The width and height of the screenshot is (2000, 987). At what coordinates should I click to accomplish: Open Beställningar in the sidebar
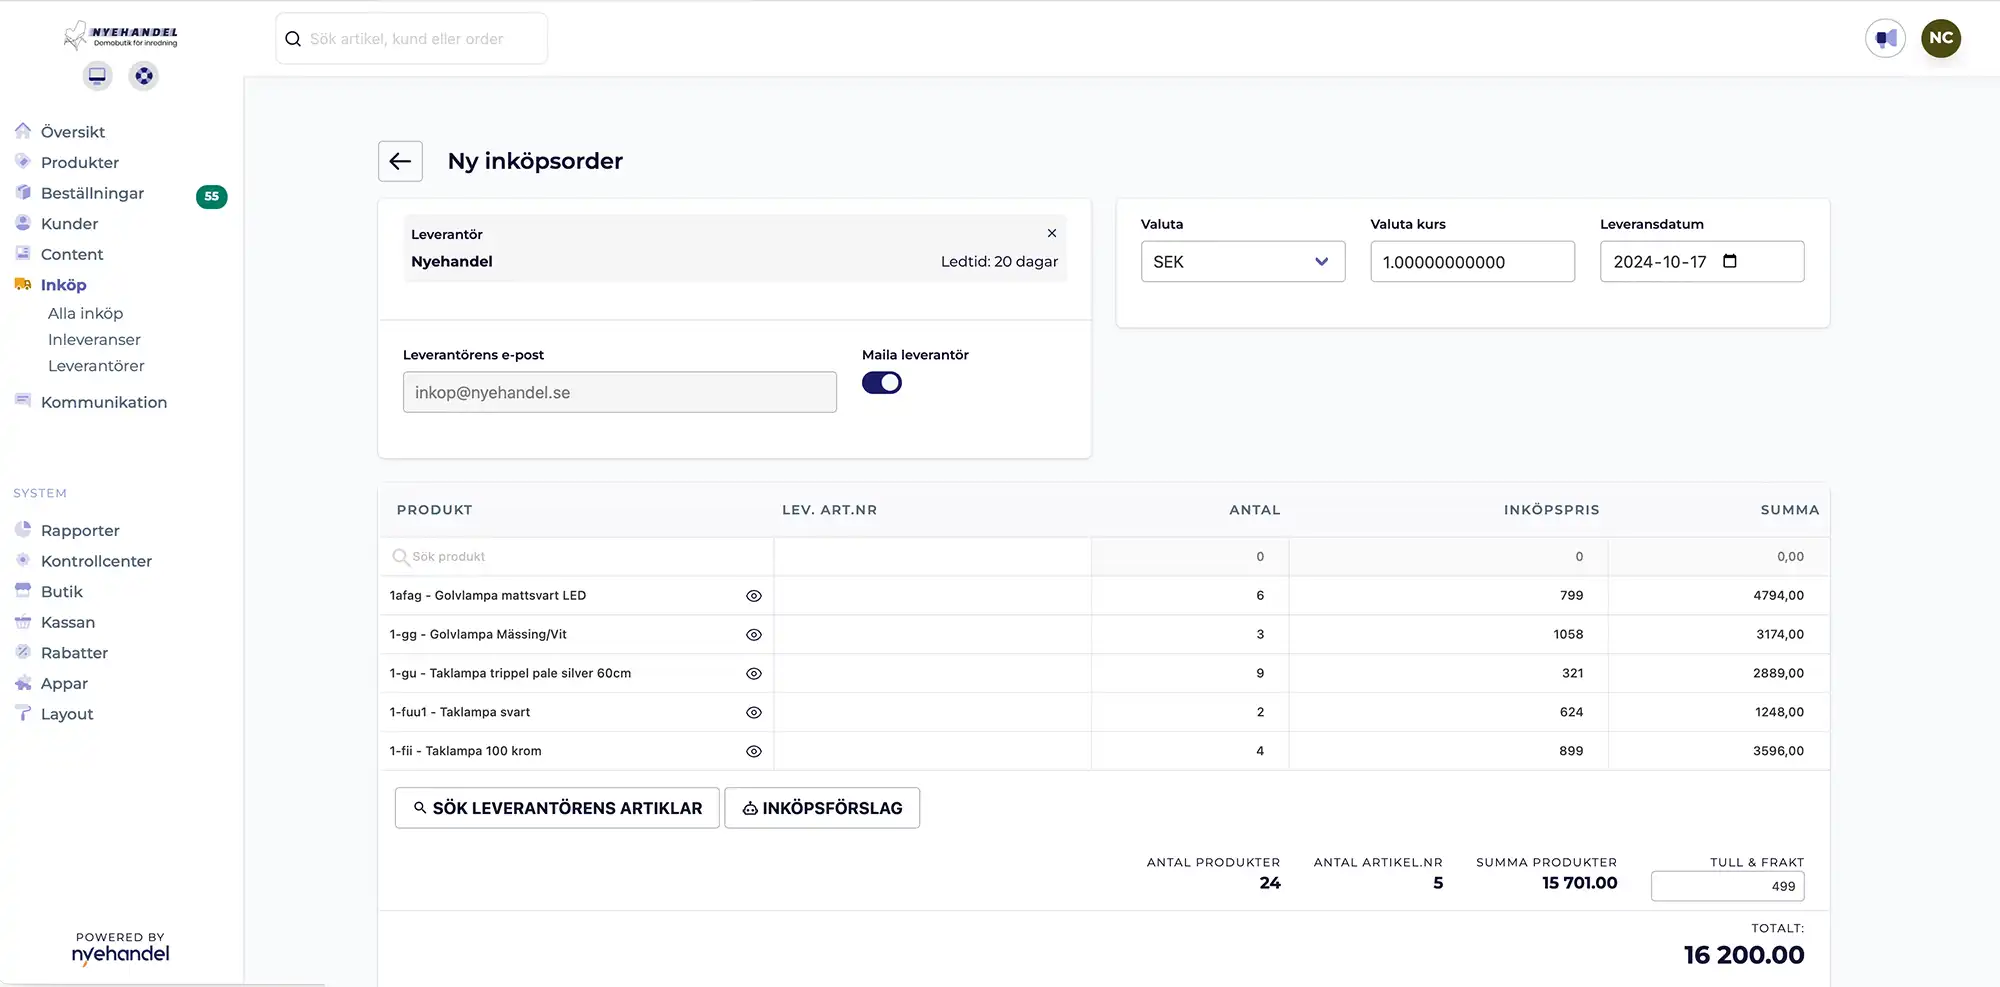click(x=92, y=193)
